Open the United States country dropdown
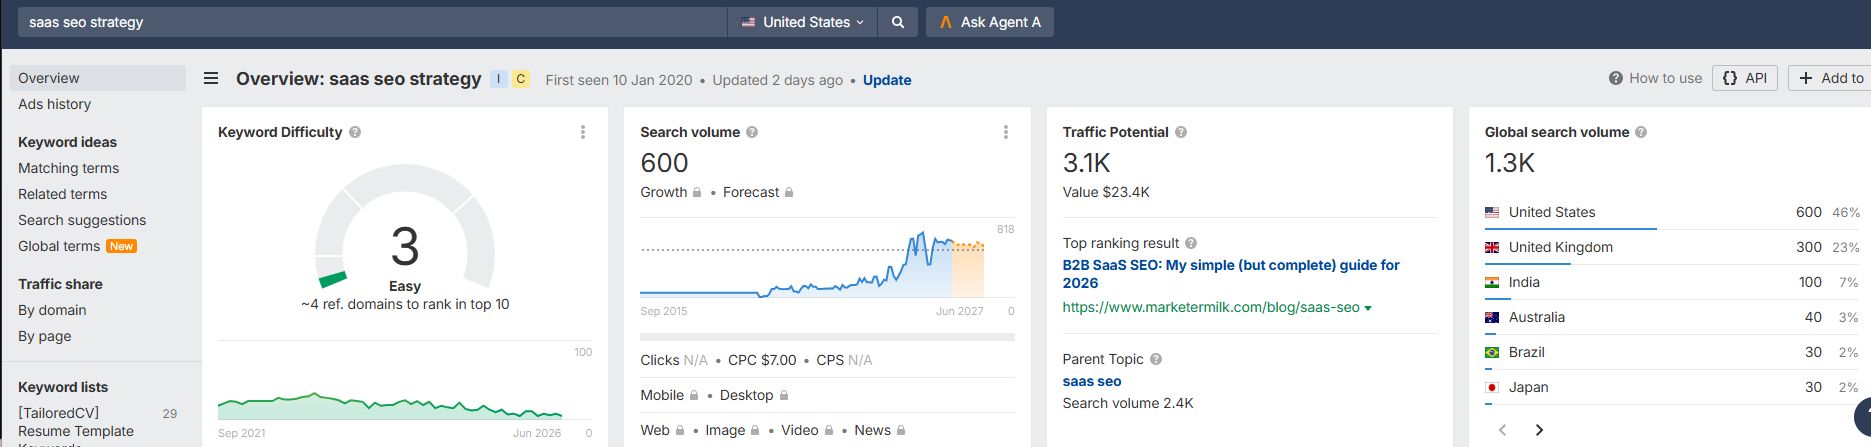The image size is (1871, 447). (802, 22)
